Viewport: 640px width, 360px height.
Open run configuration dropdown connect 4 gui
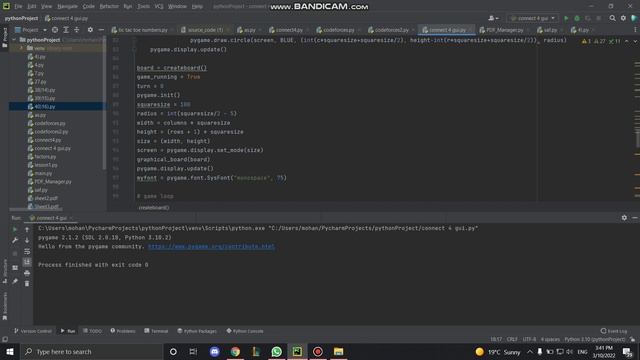click(532, 18)
